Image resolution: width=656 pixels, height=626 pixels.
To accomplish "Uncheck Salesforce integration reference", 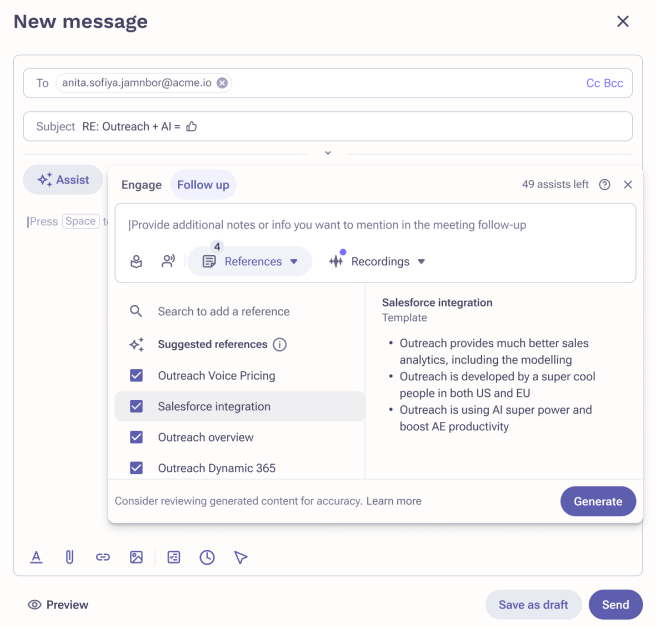I will click(136, 406).
